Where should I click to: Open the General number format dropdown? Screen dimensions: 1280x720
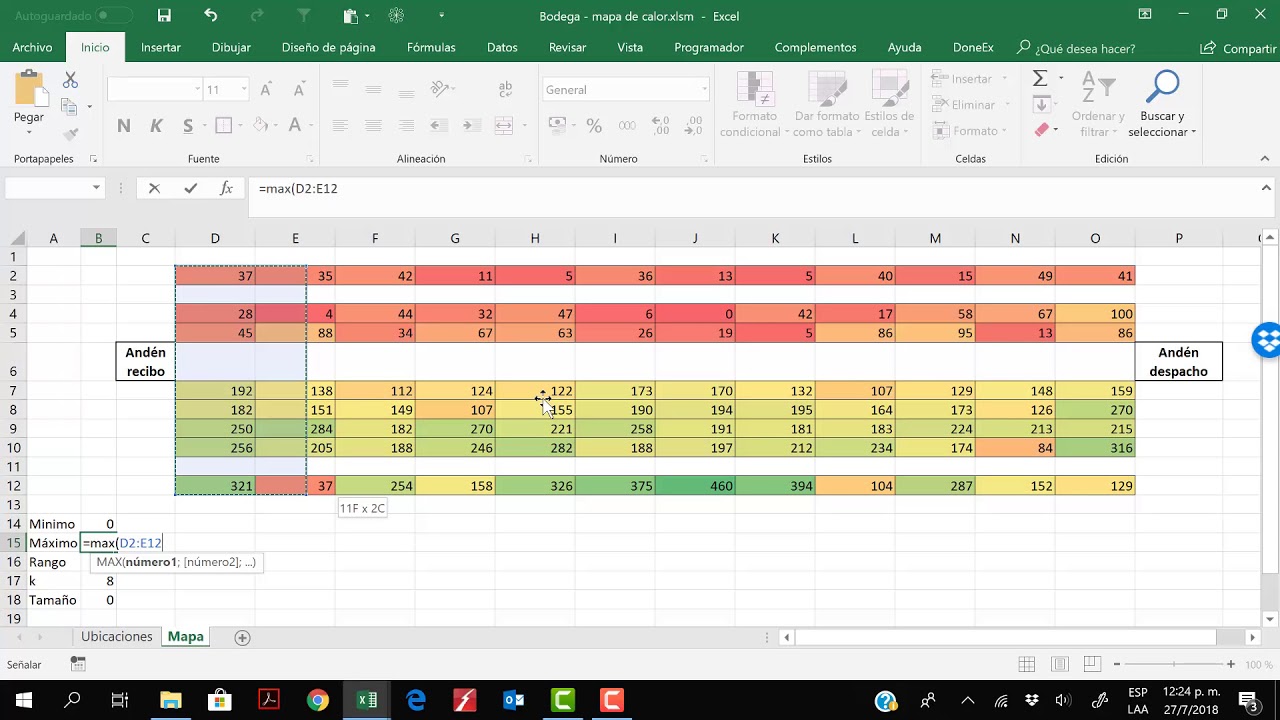pos(704,89)
